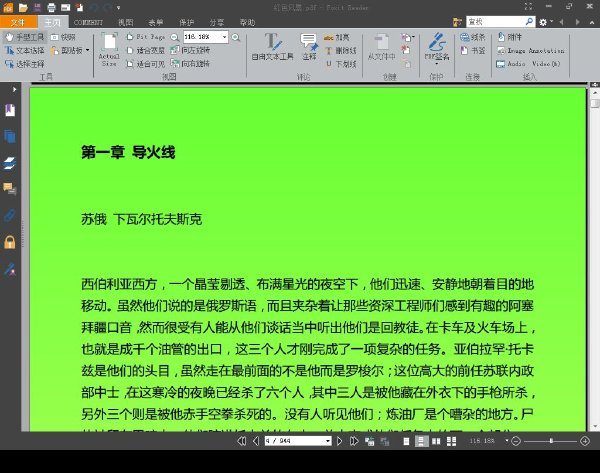Toggle full screen mode icon
The height and width of the screenshot is (473, 600).
[528, 7]
